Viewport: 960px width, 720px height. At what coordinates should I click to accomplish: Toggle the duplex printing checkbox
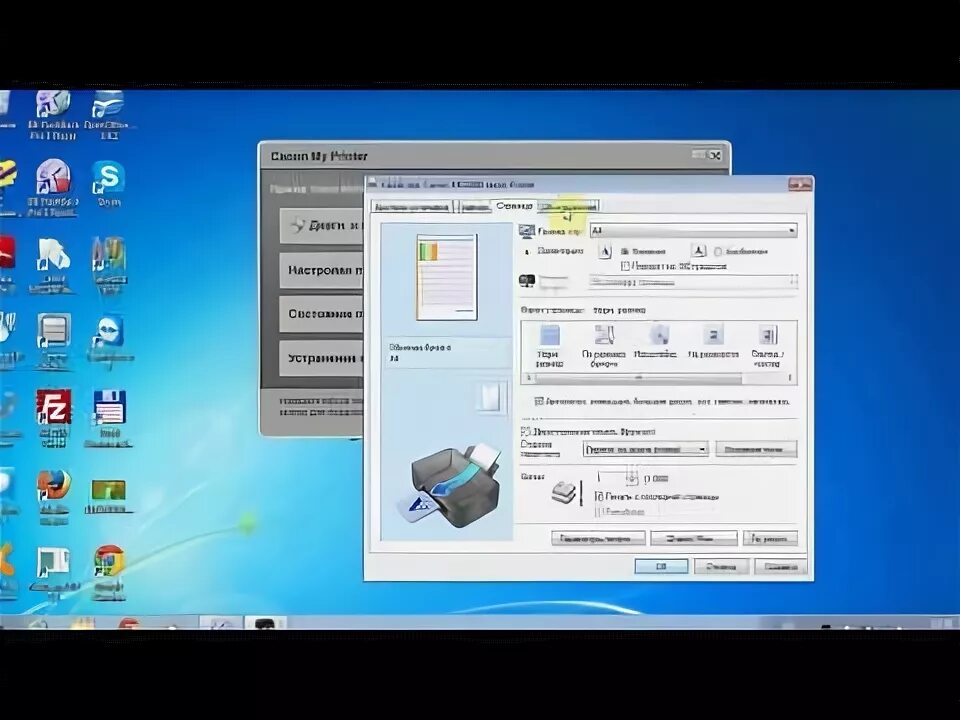(x=525, y=432)
